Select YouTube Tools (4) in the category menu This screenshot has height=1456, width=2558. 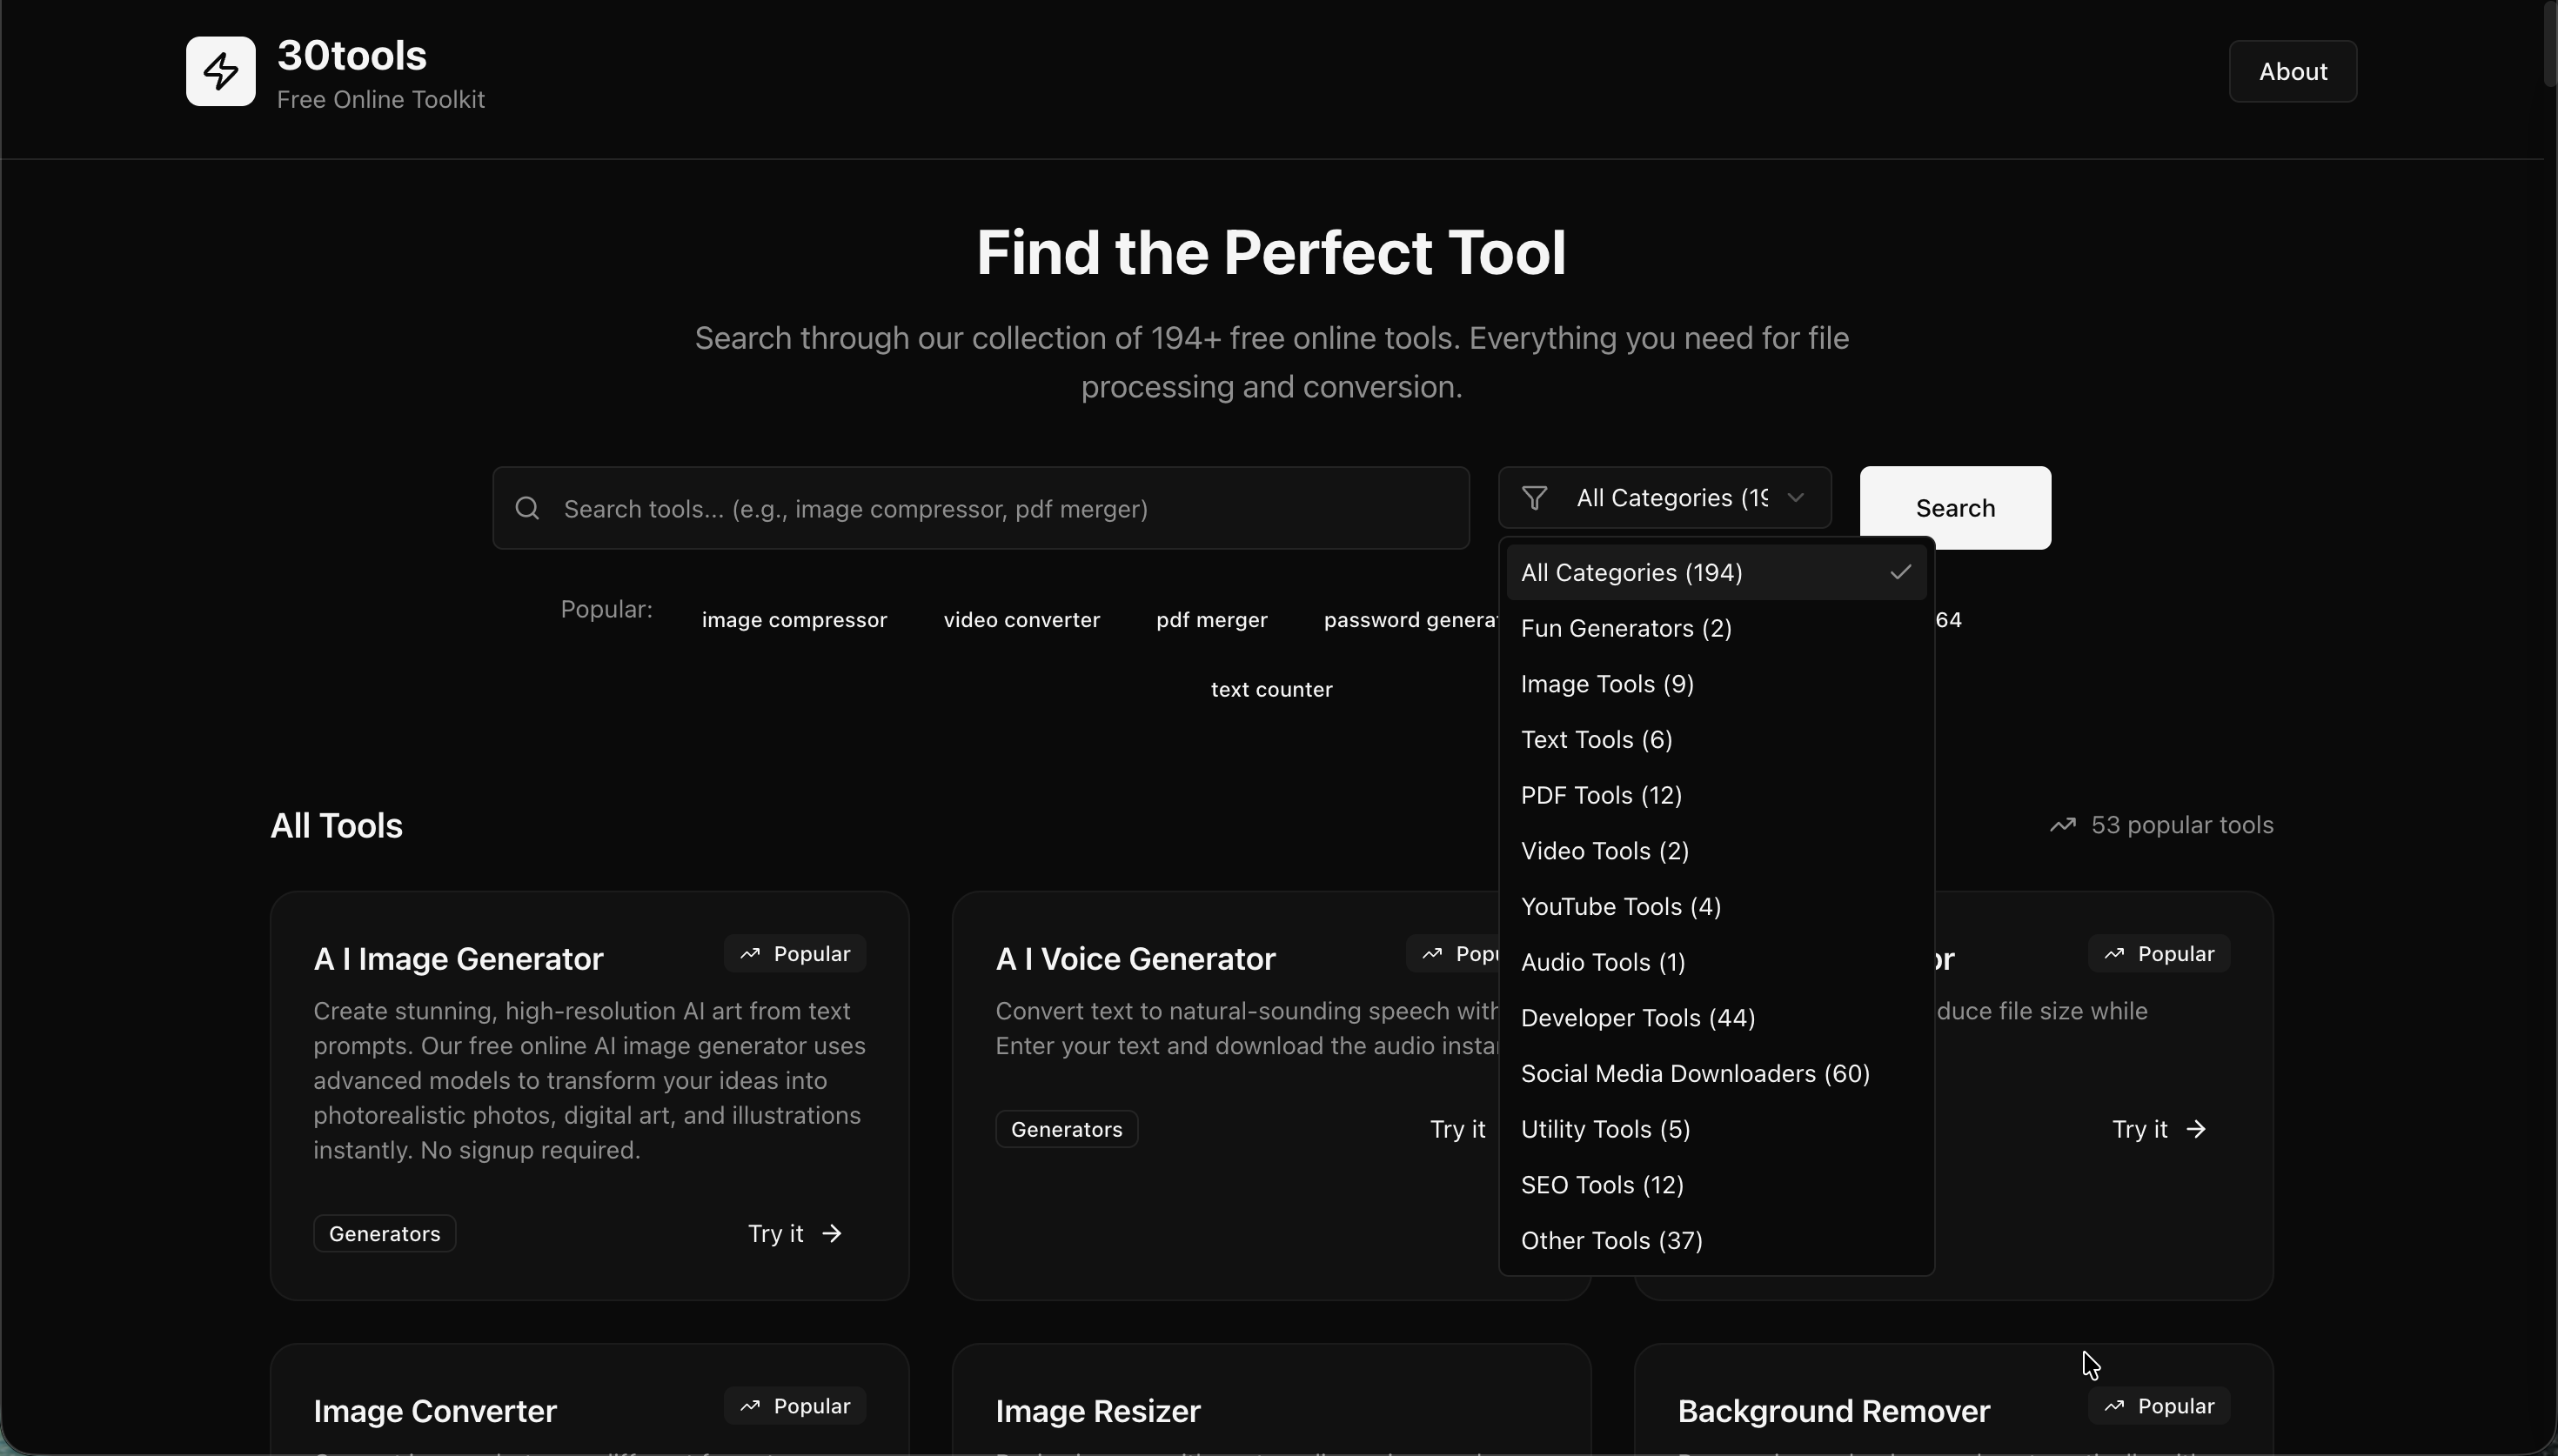tap(1620, 906)
